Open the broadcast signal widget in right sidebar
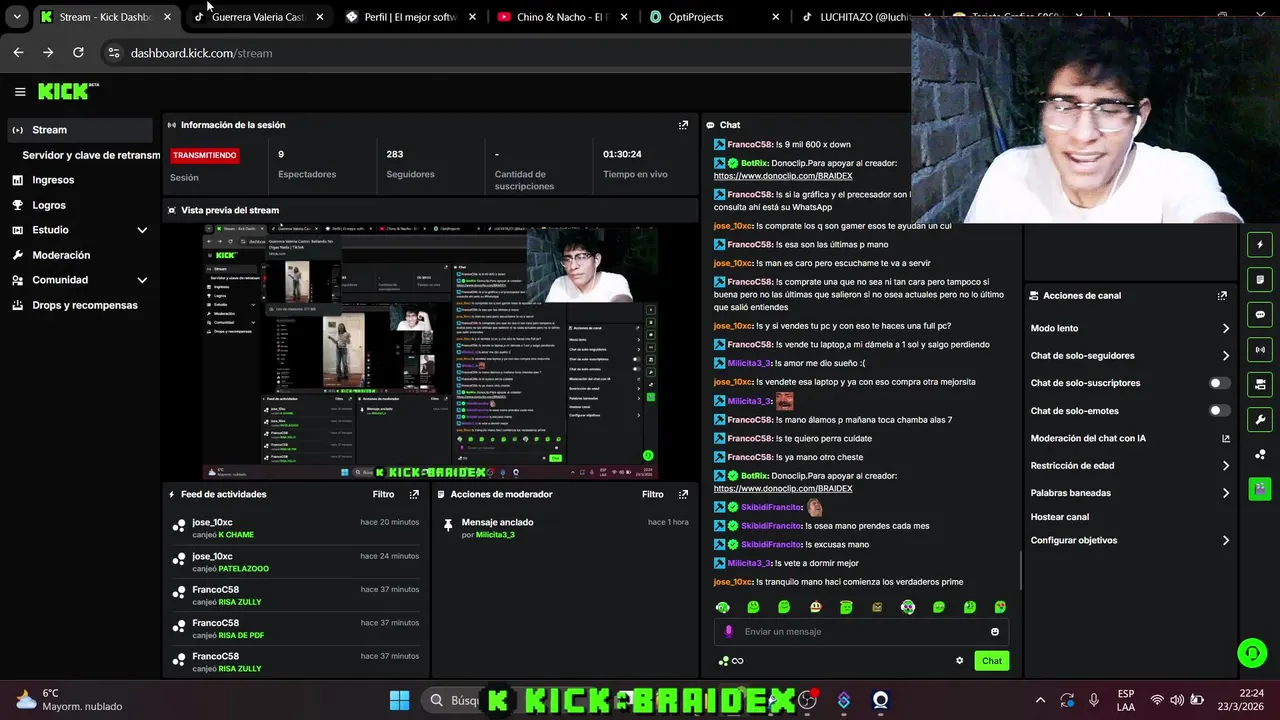The height and width of the screenshot is (720, 1280). coord(1260,350)
